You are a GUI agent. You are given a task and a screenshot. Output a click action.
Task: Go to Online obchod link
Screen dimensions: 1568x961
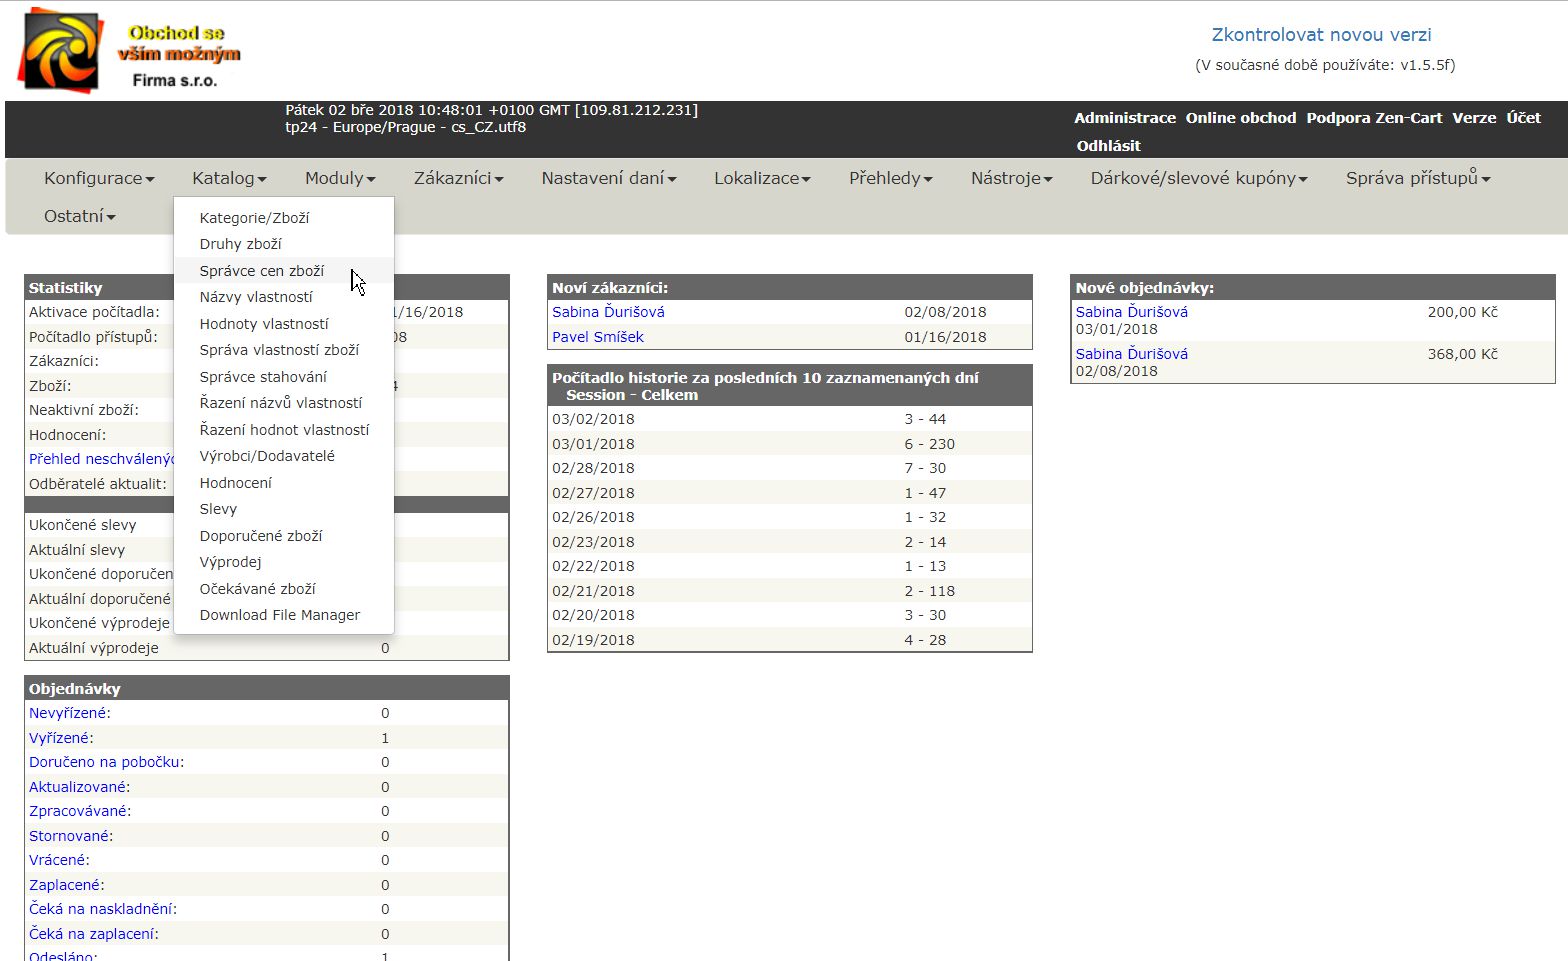pos(1240,118)
